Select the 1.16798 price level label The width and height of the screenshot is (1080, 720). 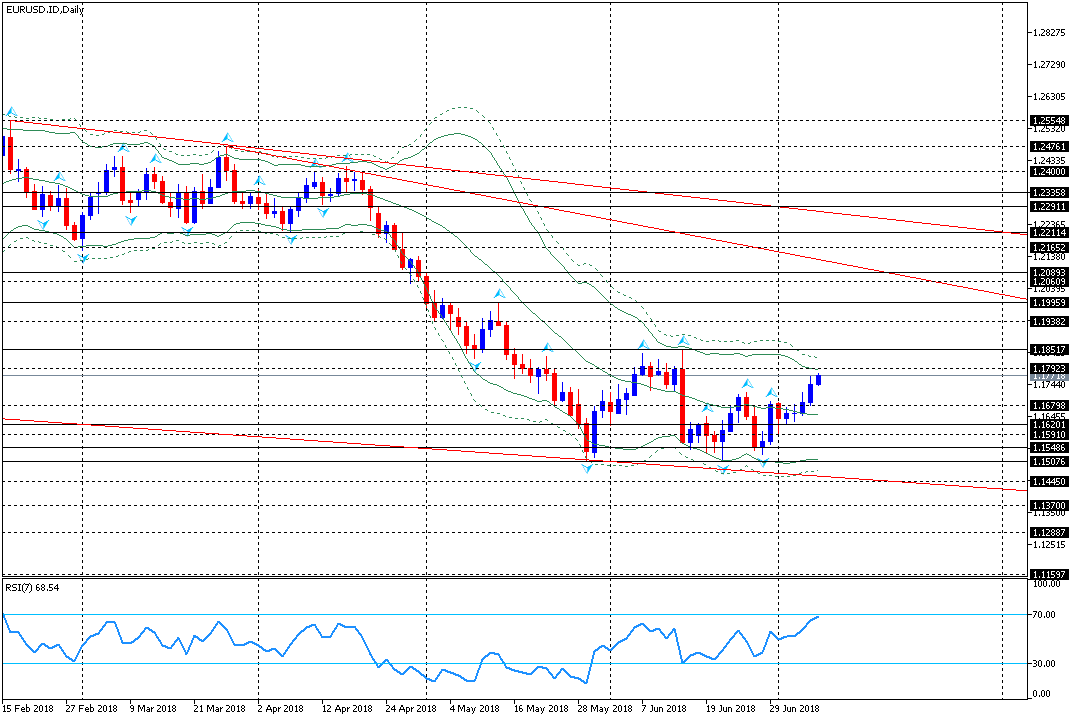tap(1049, 406)
